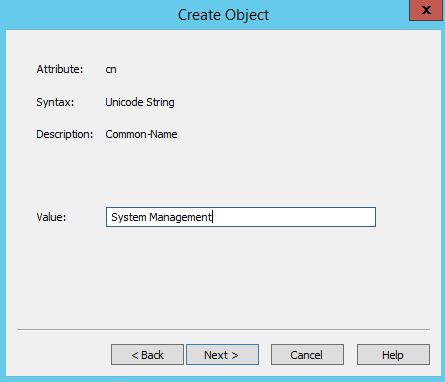445x382 pixels.
Task: Close the Create Object dialog
Action: tap(426, 10)
